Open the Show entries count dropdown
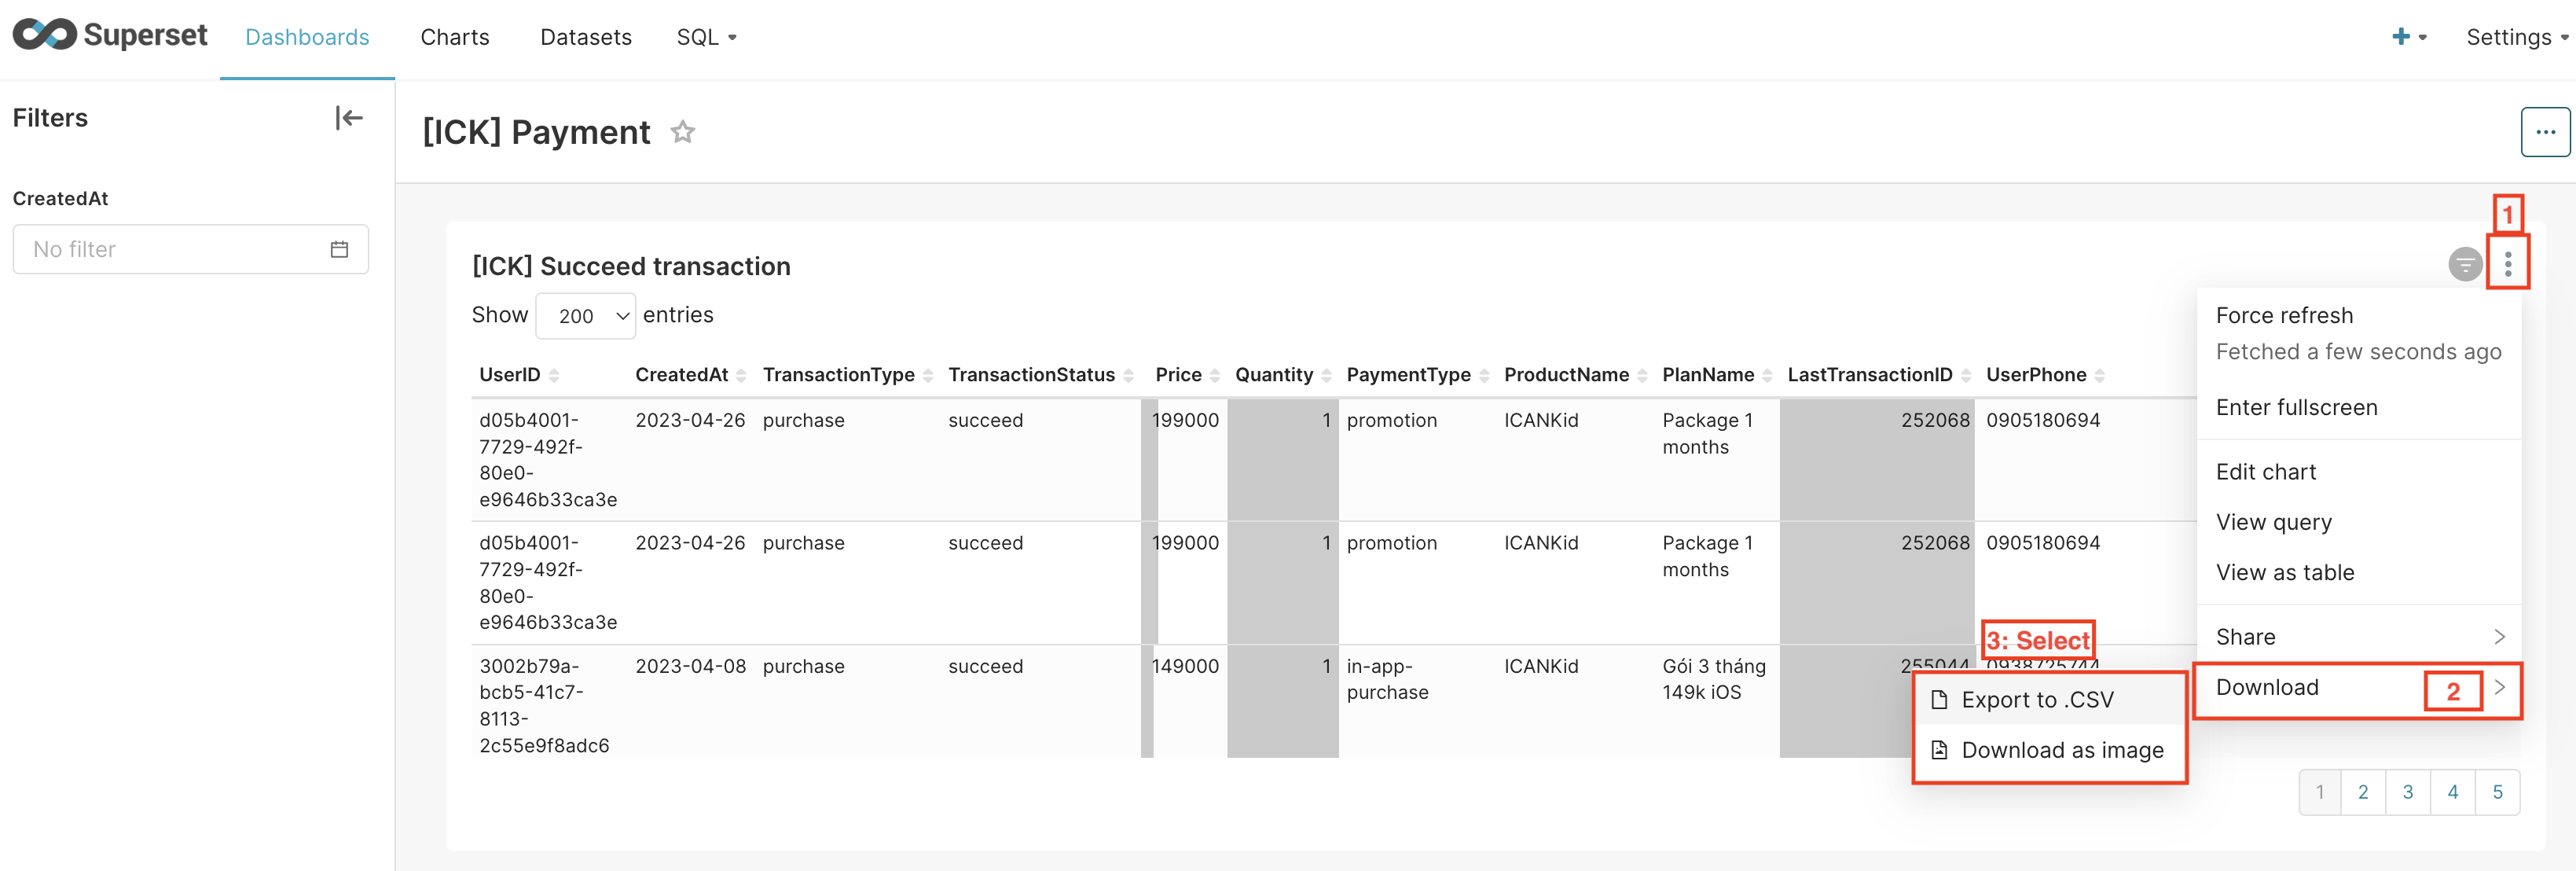Viewport: 2576px width, 871px height. pyautogui.click(x=586, y=316)
